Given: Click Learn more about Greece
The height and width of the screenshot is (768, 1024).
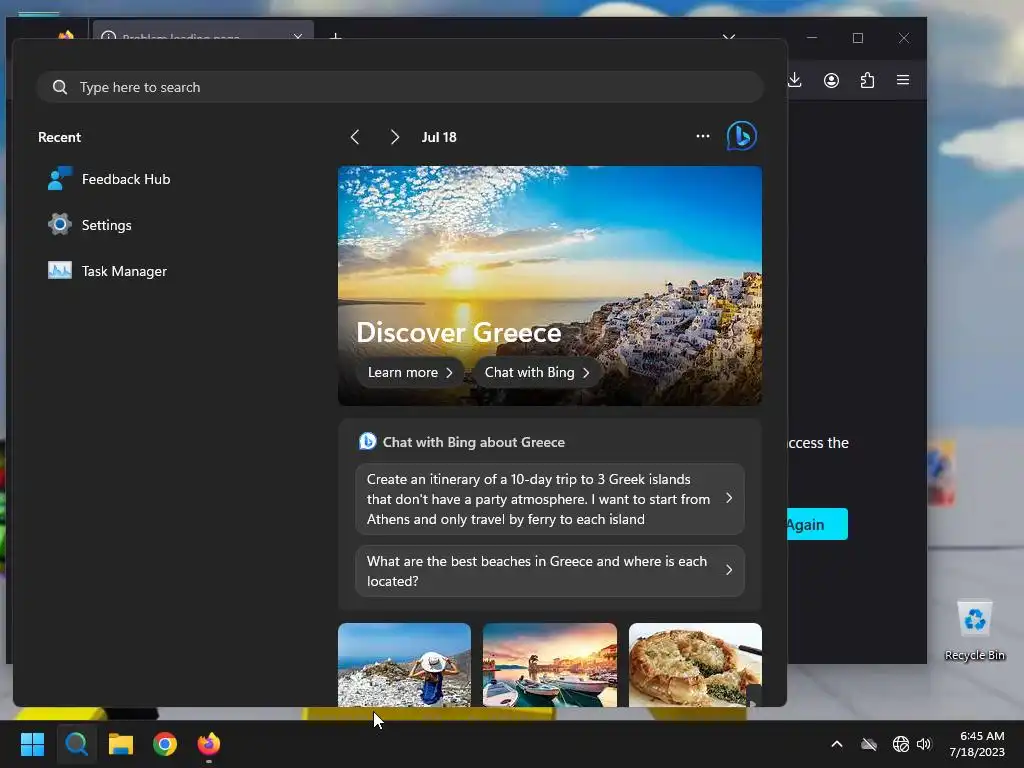Looking at the screenshot, I should pyautogui.click(x=410, y=372).
